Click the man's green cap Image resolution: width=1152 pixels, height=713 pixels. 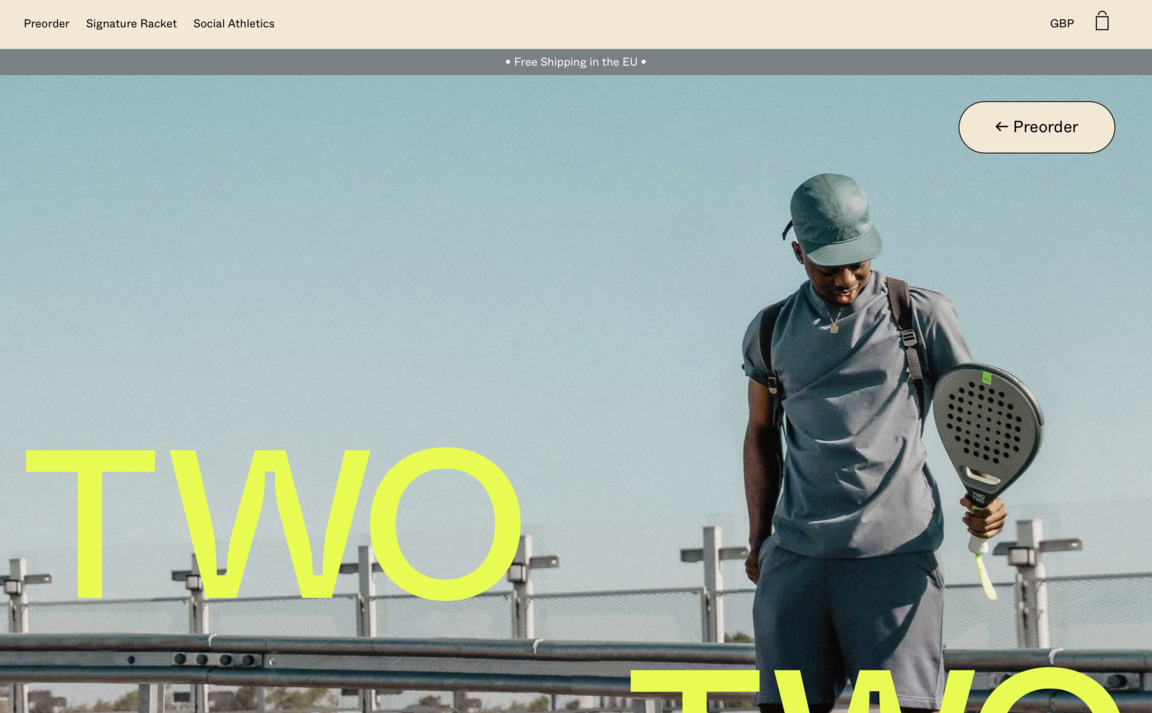[x=834, y=217]
